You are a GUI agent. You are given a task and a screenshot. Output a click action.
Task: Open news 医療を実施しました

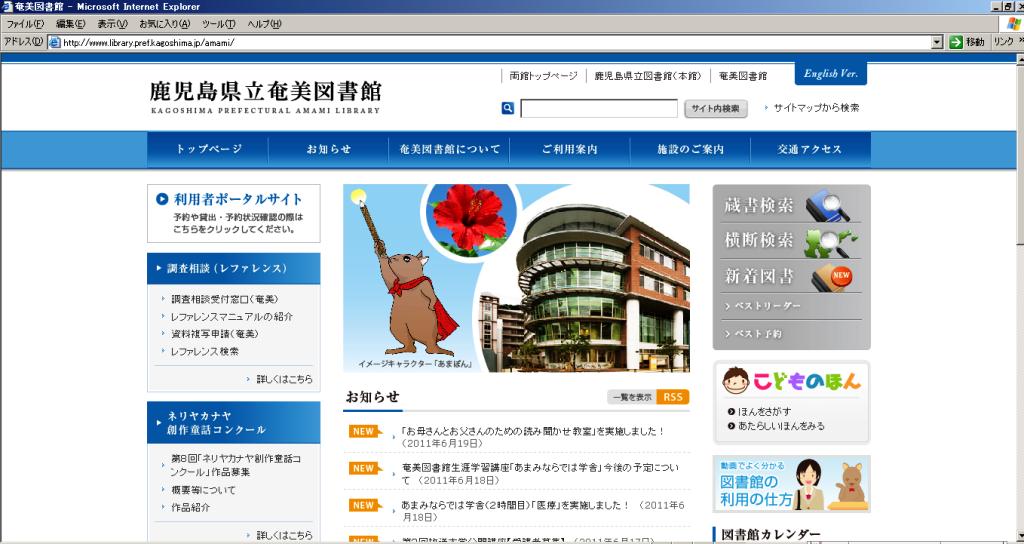(543, 511)
